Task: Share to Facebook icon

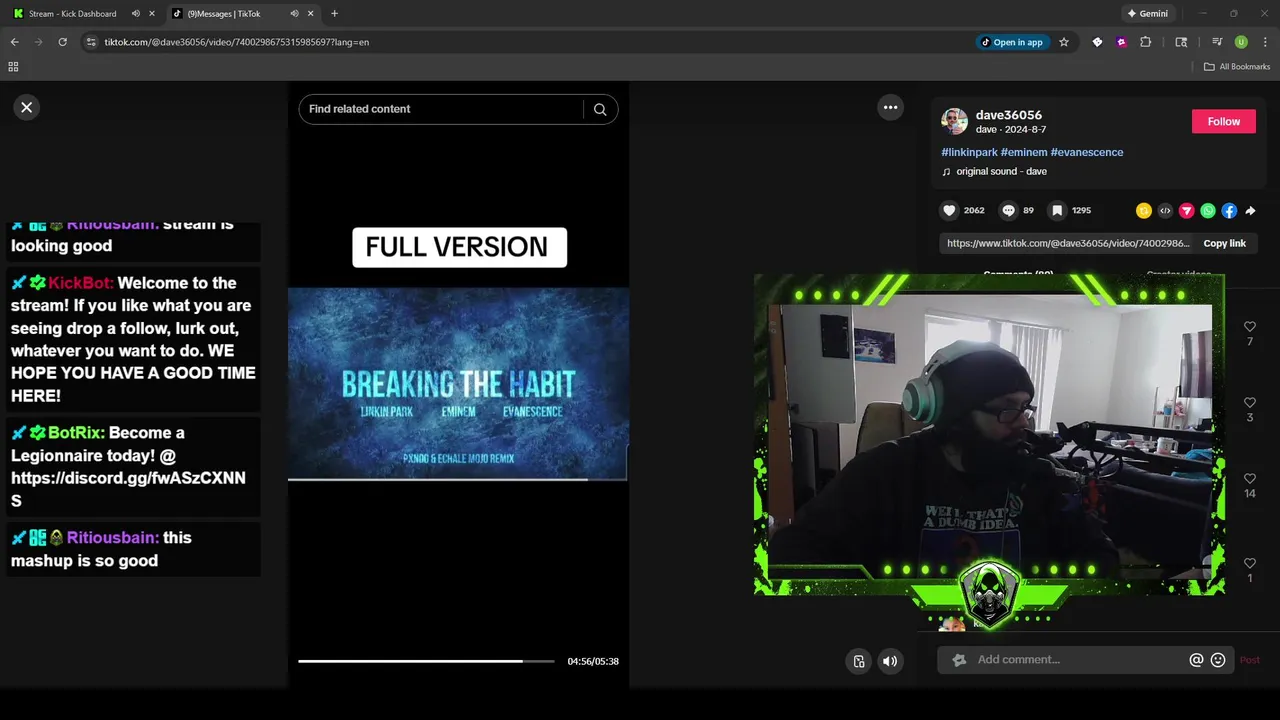Action: click(1229, 210)
